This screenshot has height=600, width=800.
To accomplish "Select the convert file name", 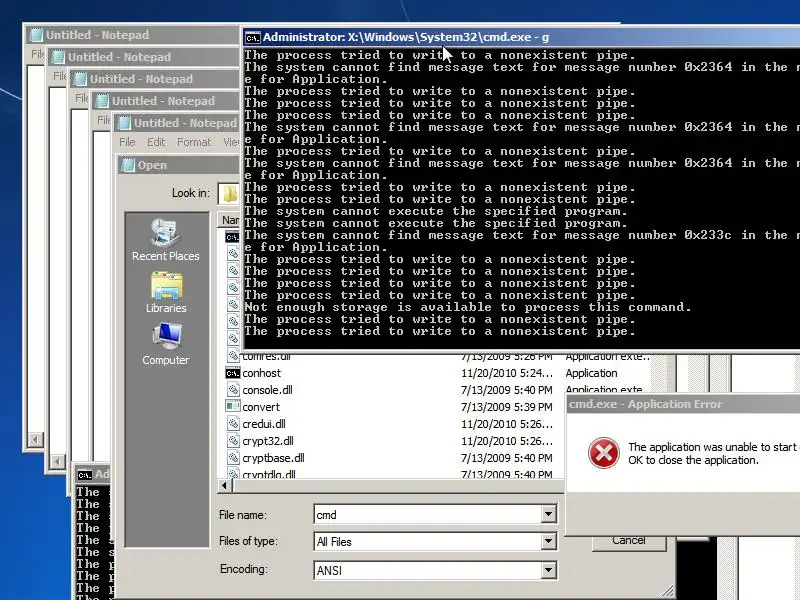I will coord(261,407).
